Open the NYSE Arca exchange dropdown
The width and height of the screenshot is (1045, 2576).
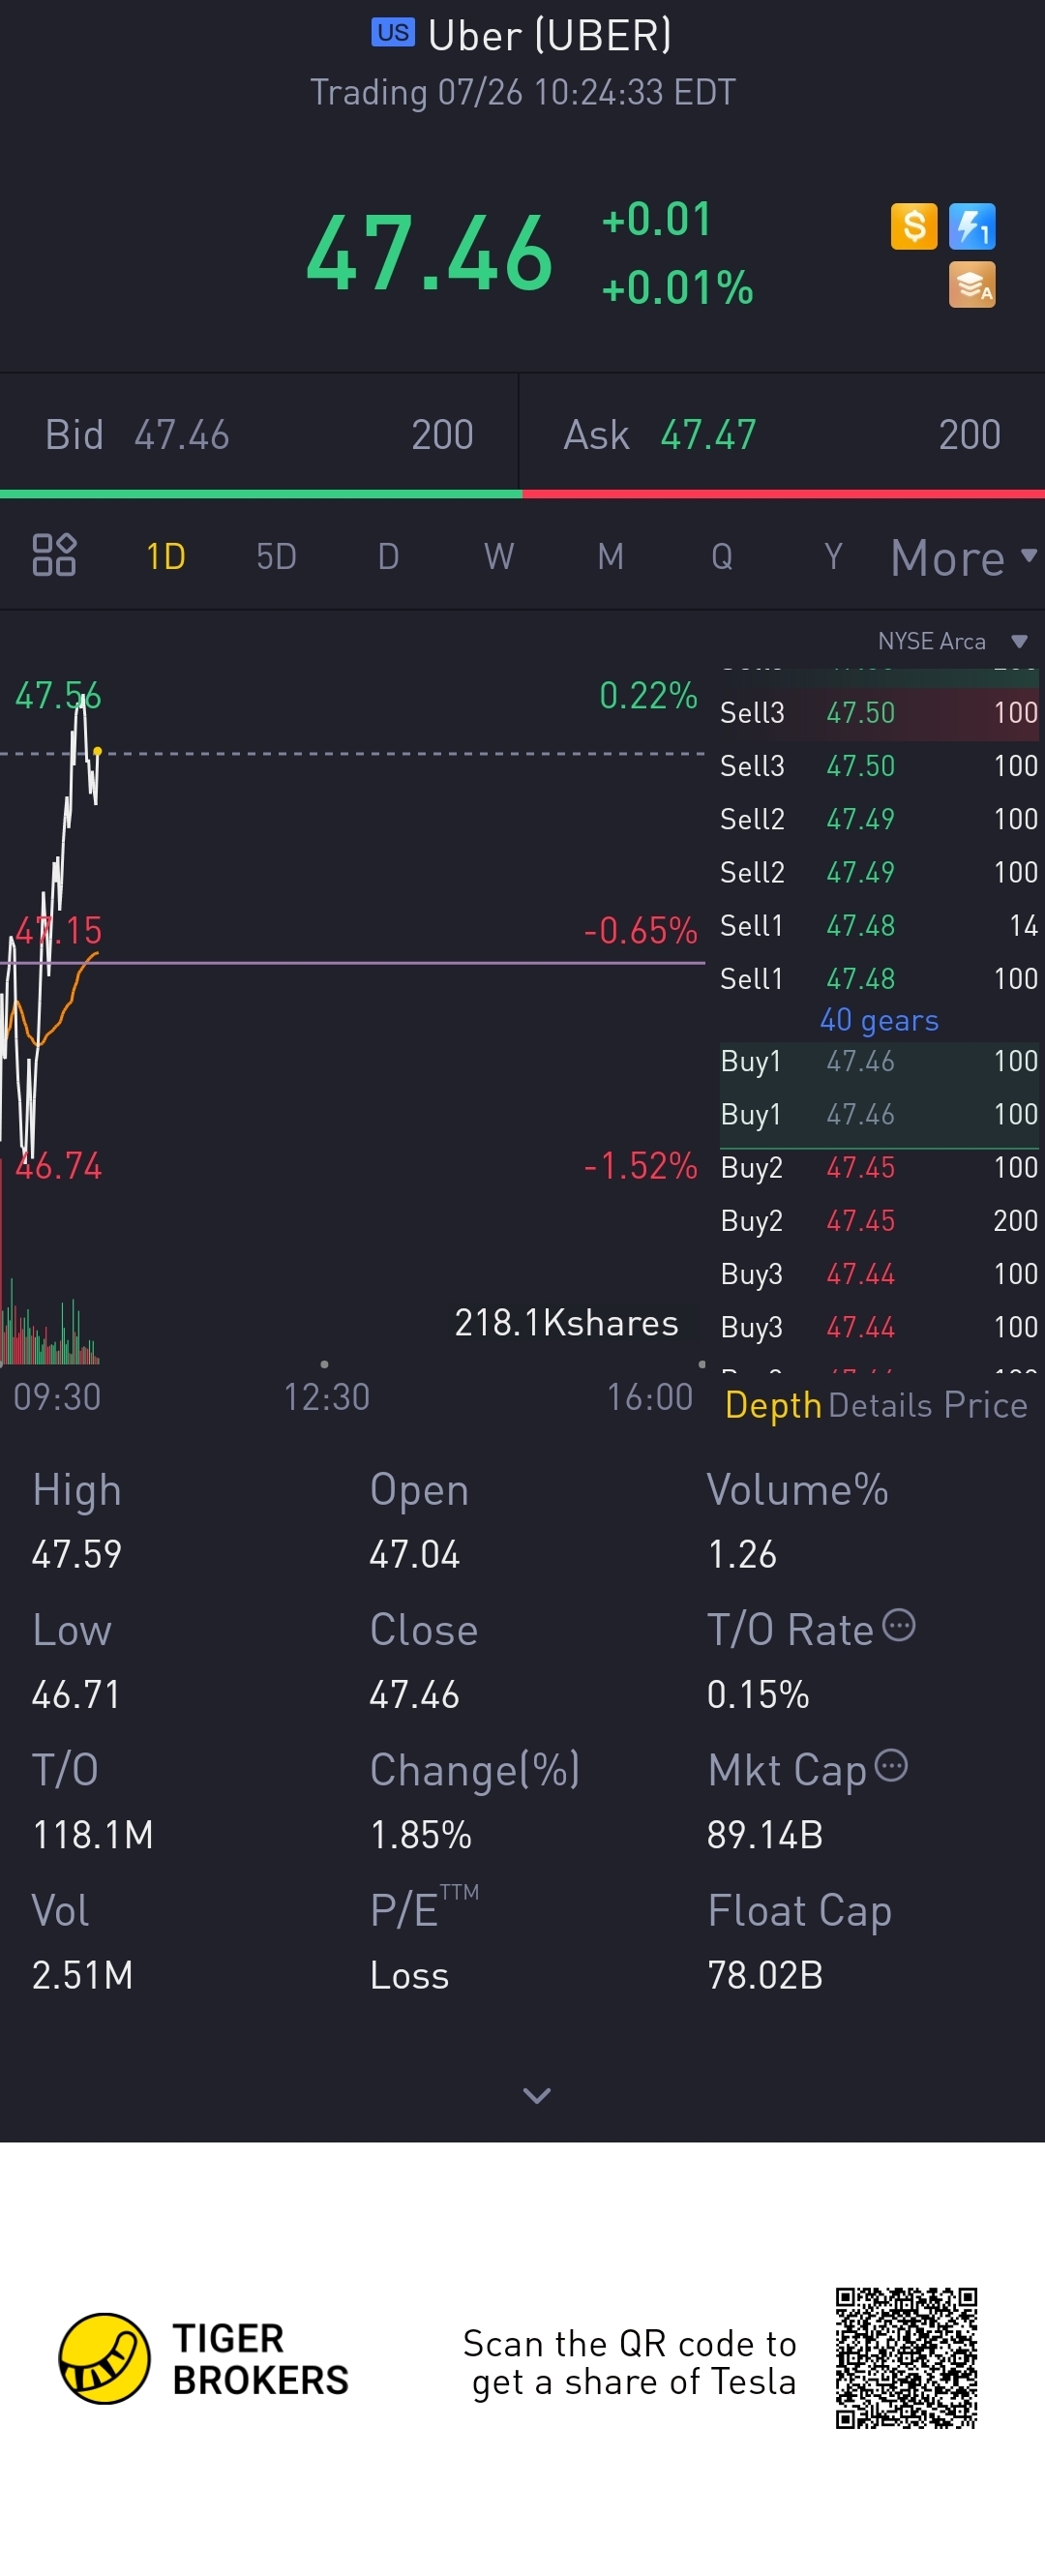[952, 641]
